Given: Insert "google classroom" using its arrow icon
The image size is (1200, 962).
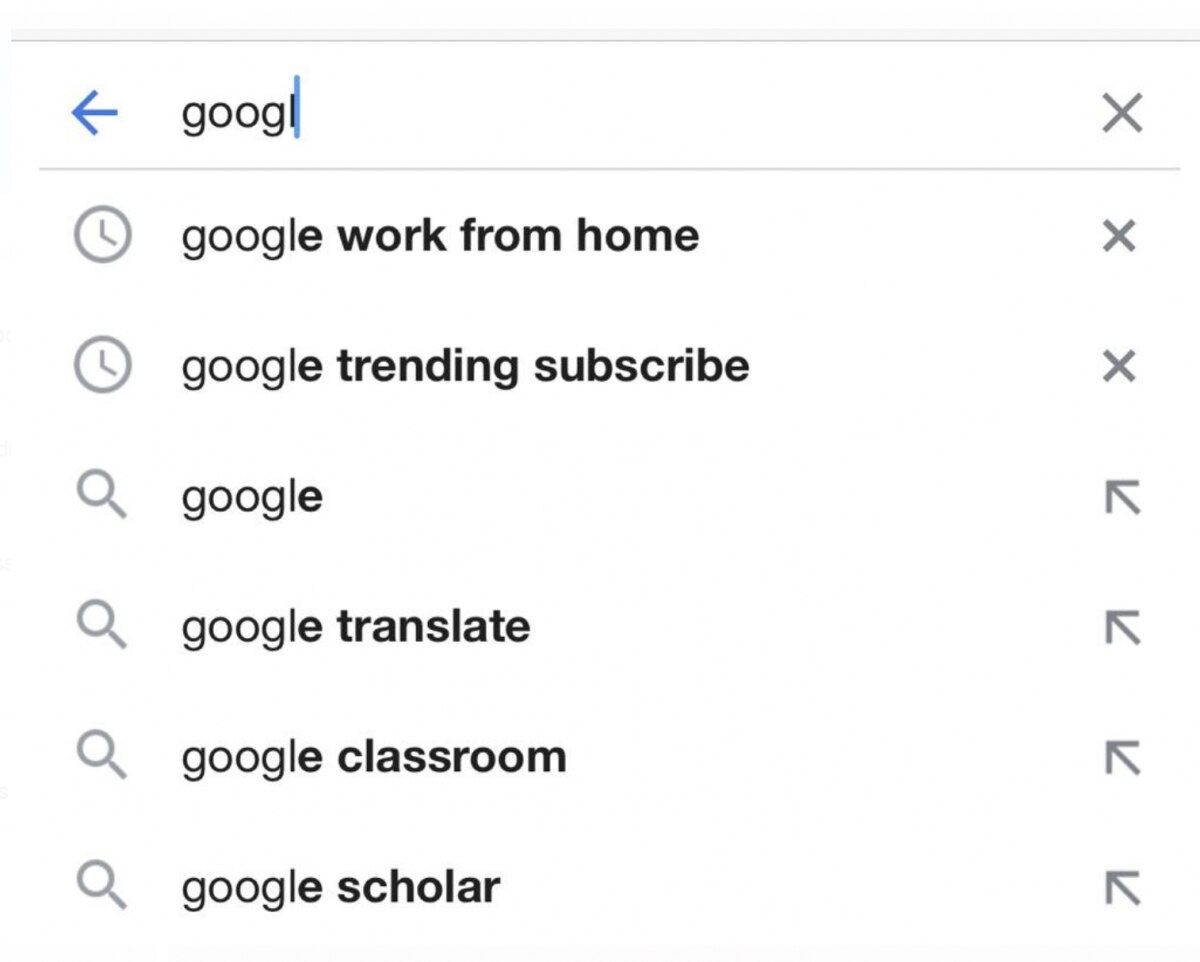Looking at the screenshot, I should click(x=1121, y=758).
